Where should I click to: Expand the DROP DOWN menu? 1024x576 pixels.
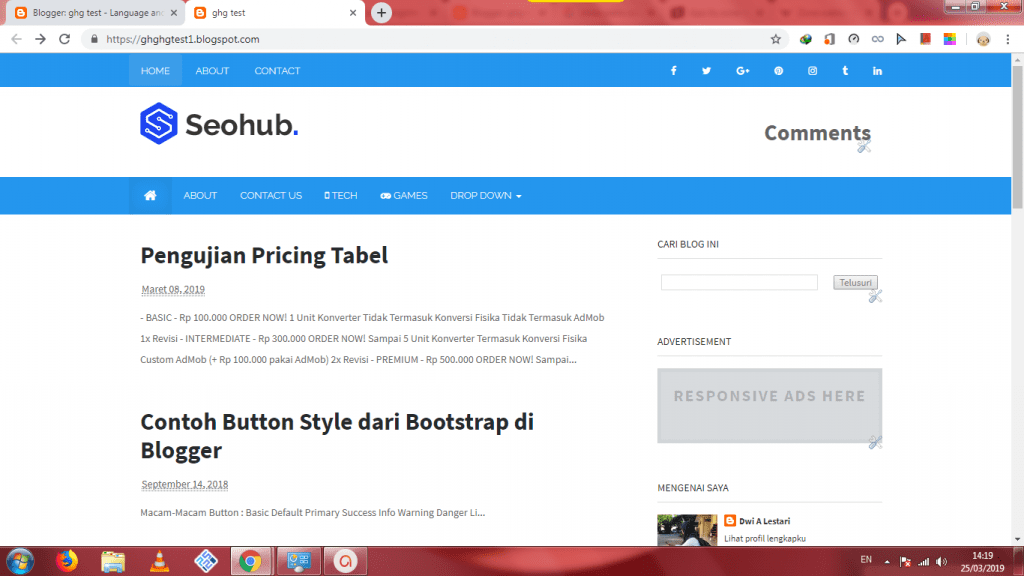[x=485, y=195]
